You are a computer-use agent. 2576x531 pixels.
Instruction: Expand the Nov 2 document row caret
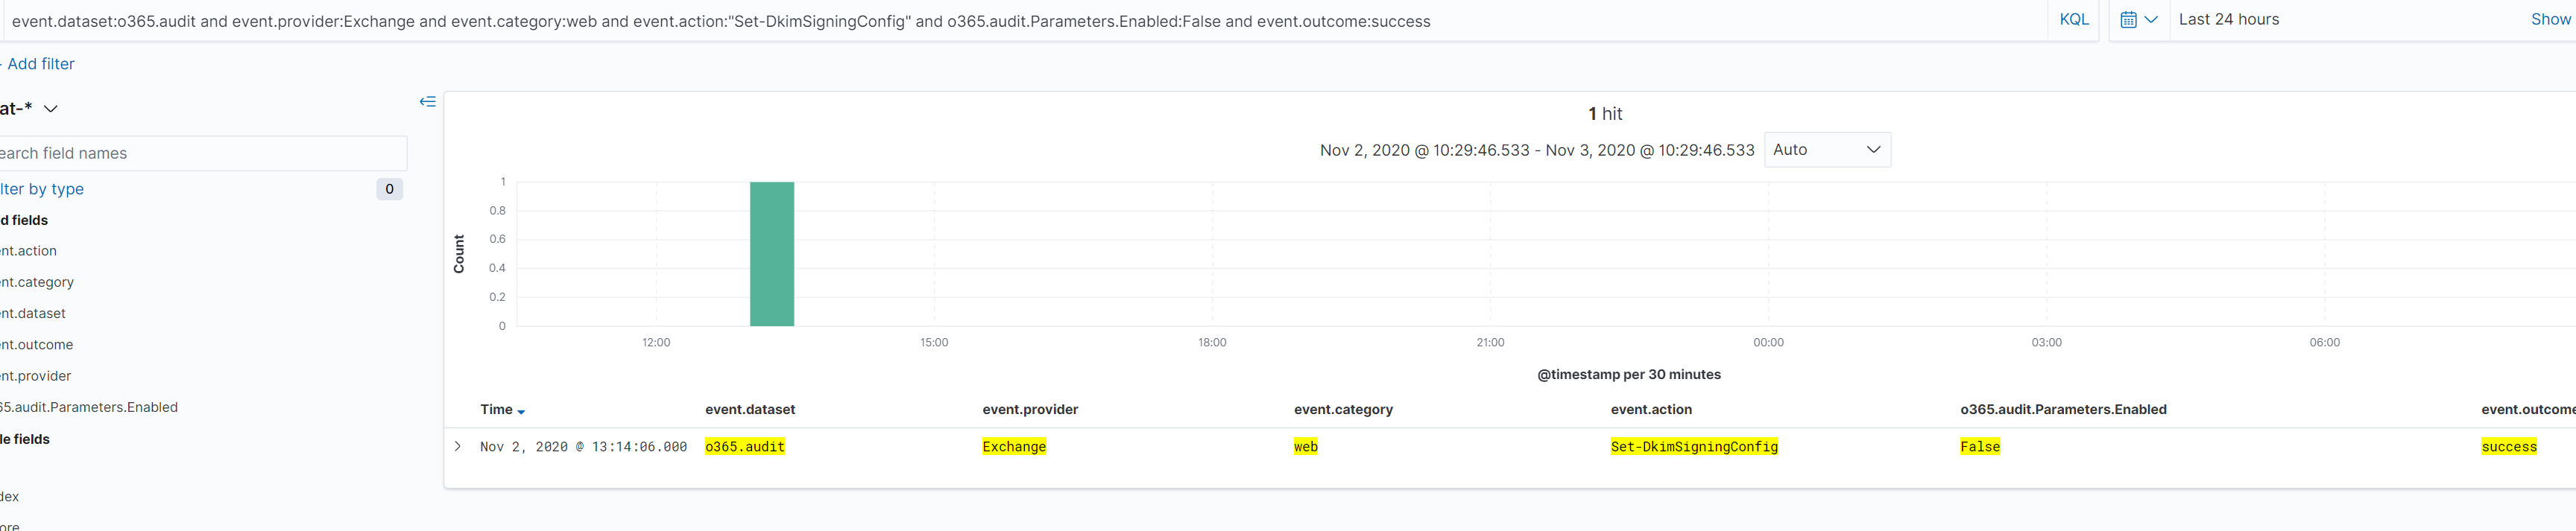click(458, 446)
